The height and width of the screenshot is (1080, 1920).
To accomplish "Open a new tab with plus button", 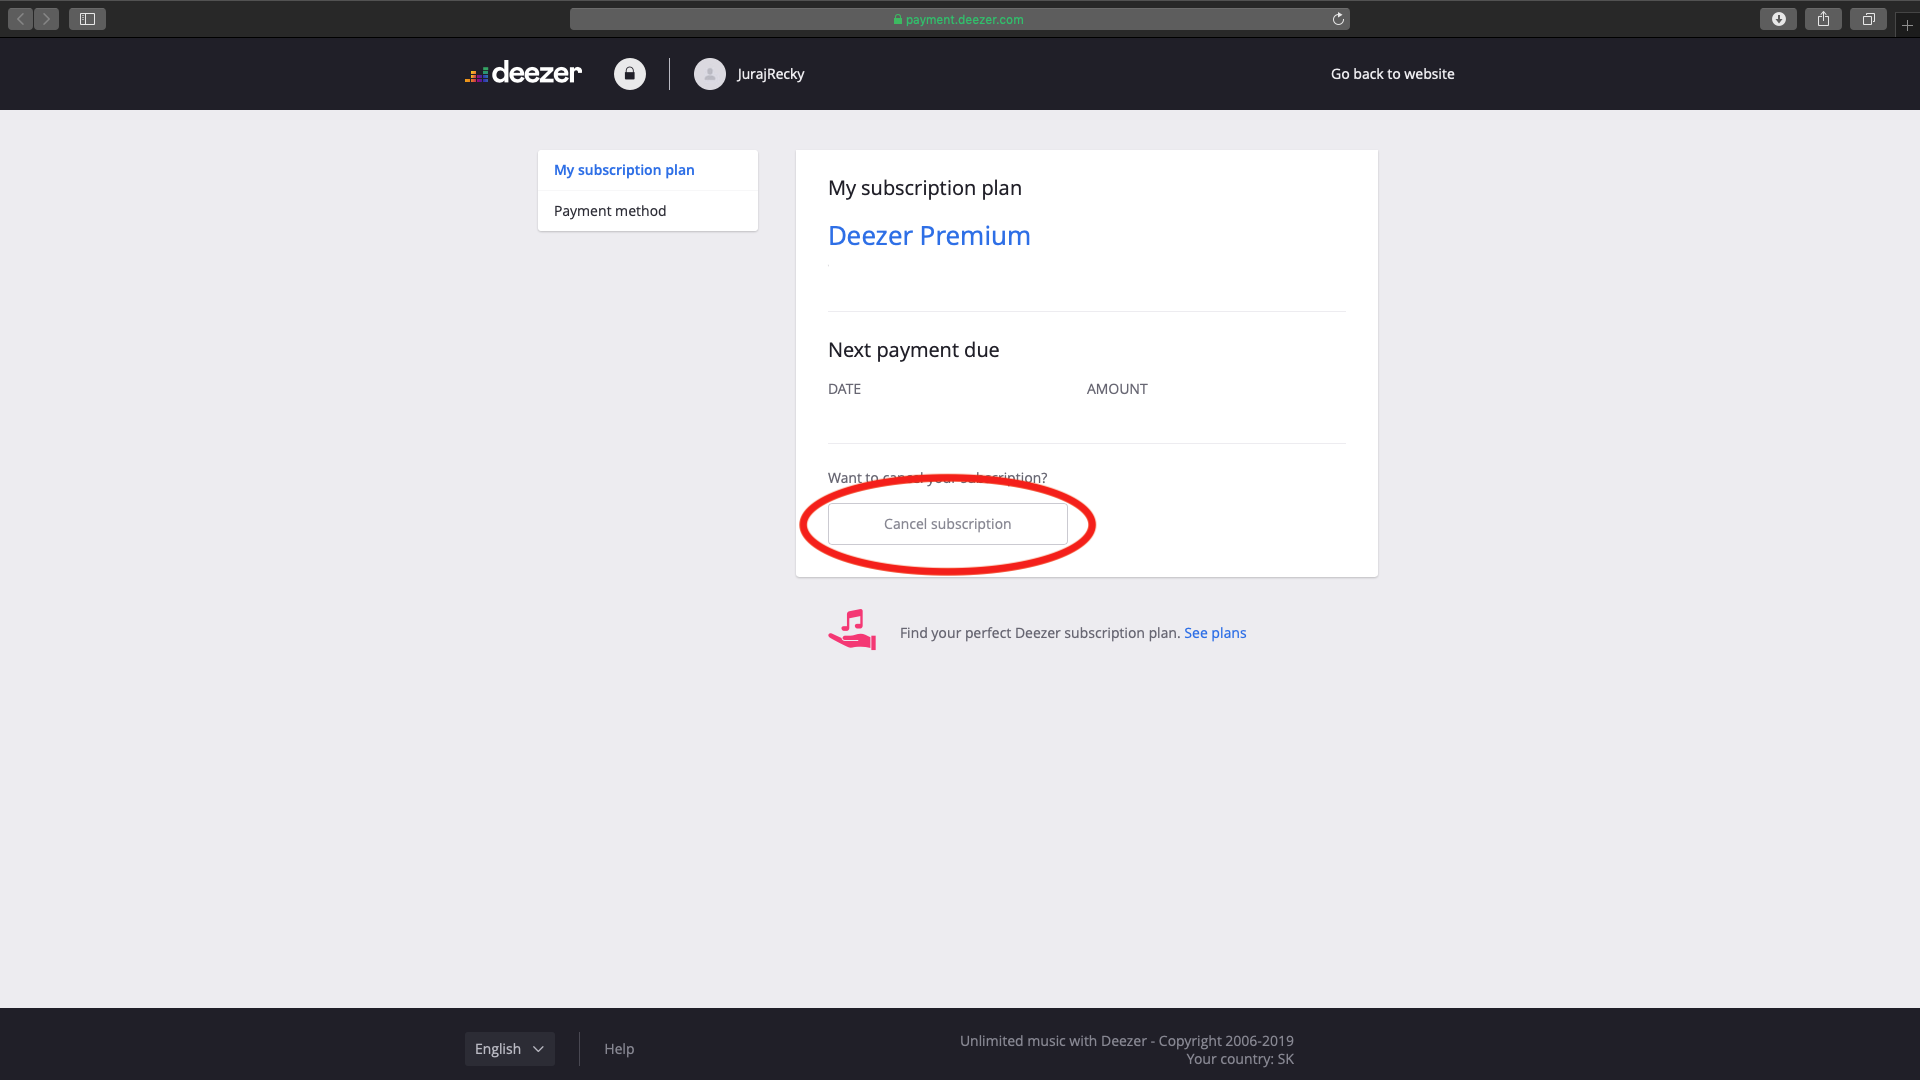I will point(1907,25).
